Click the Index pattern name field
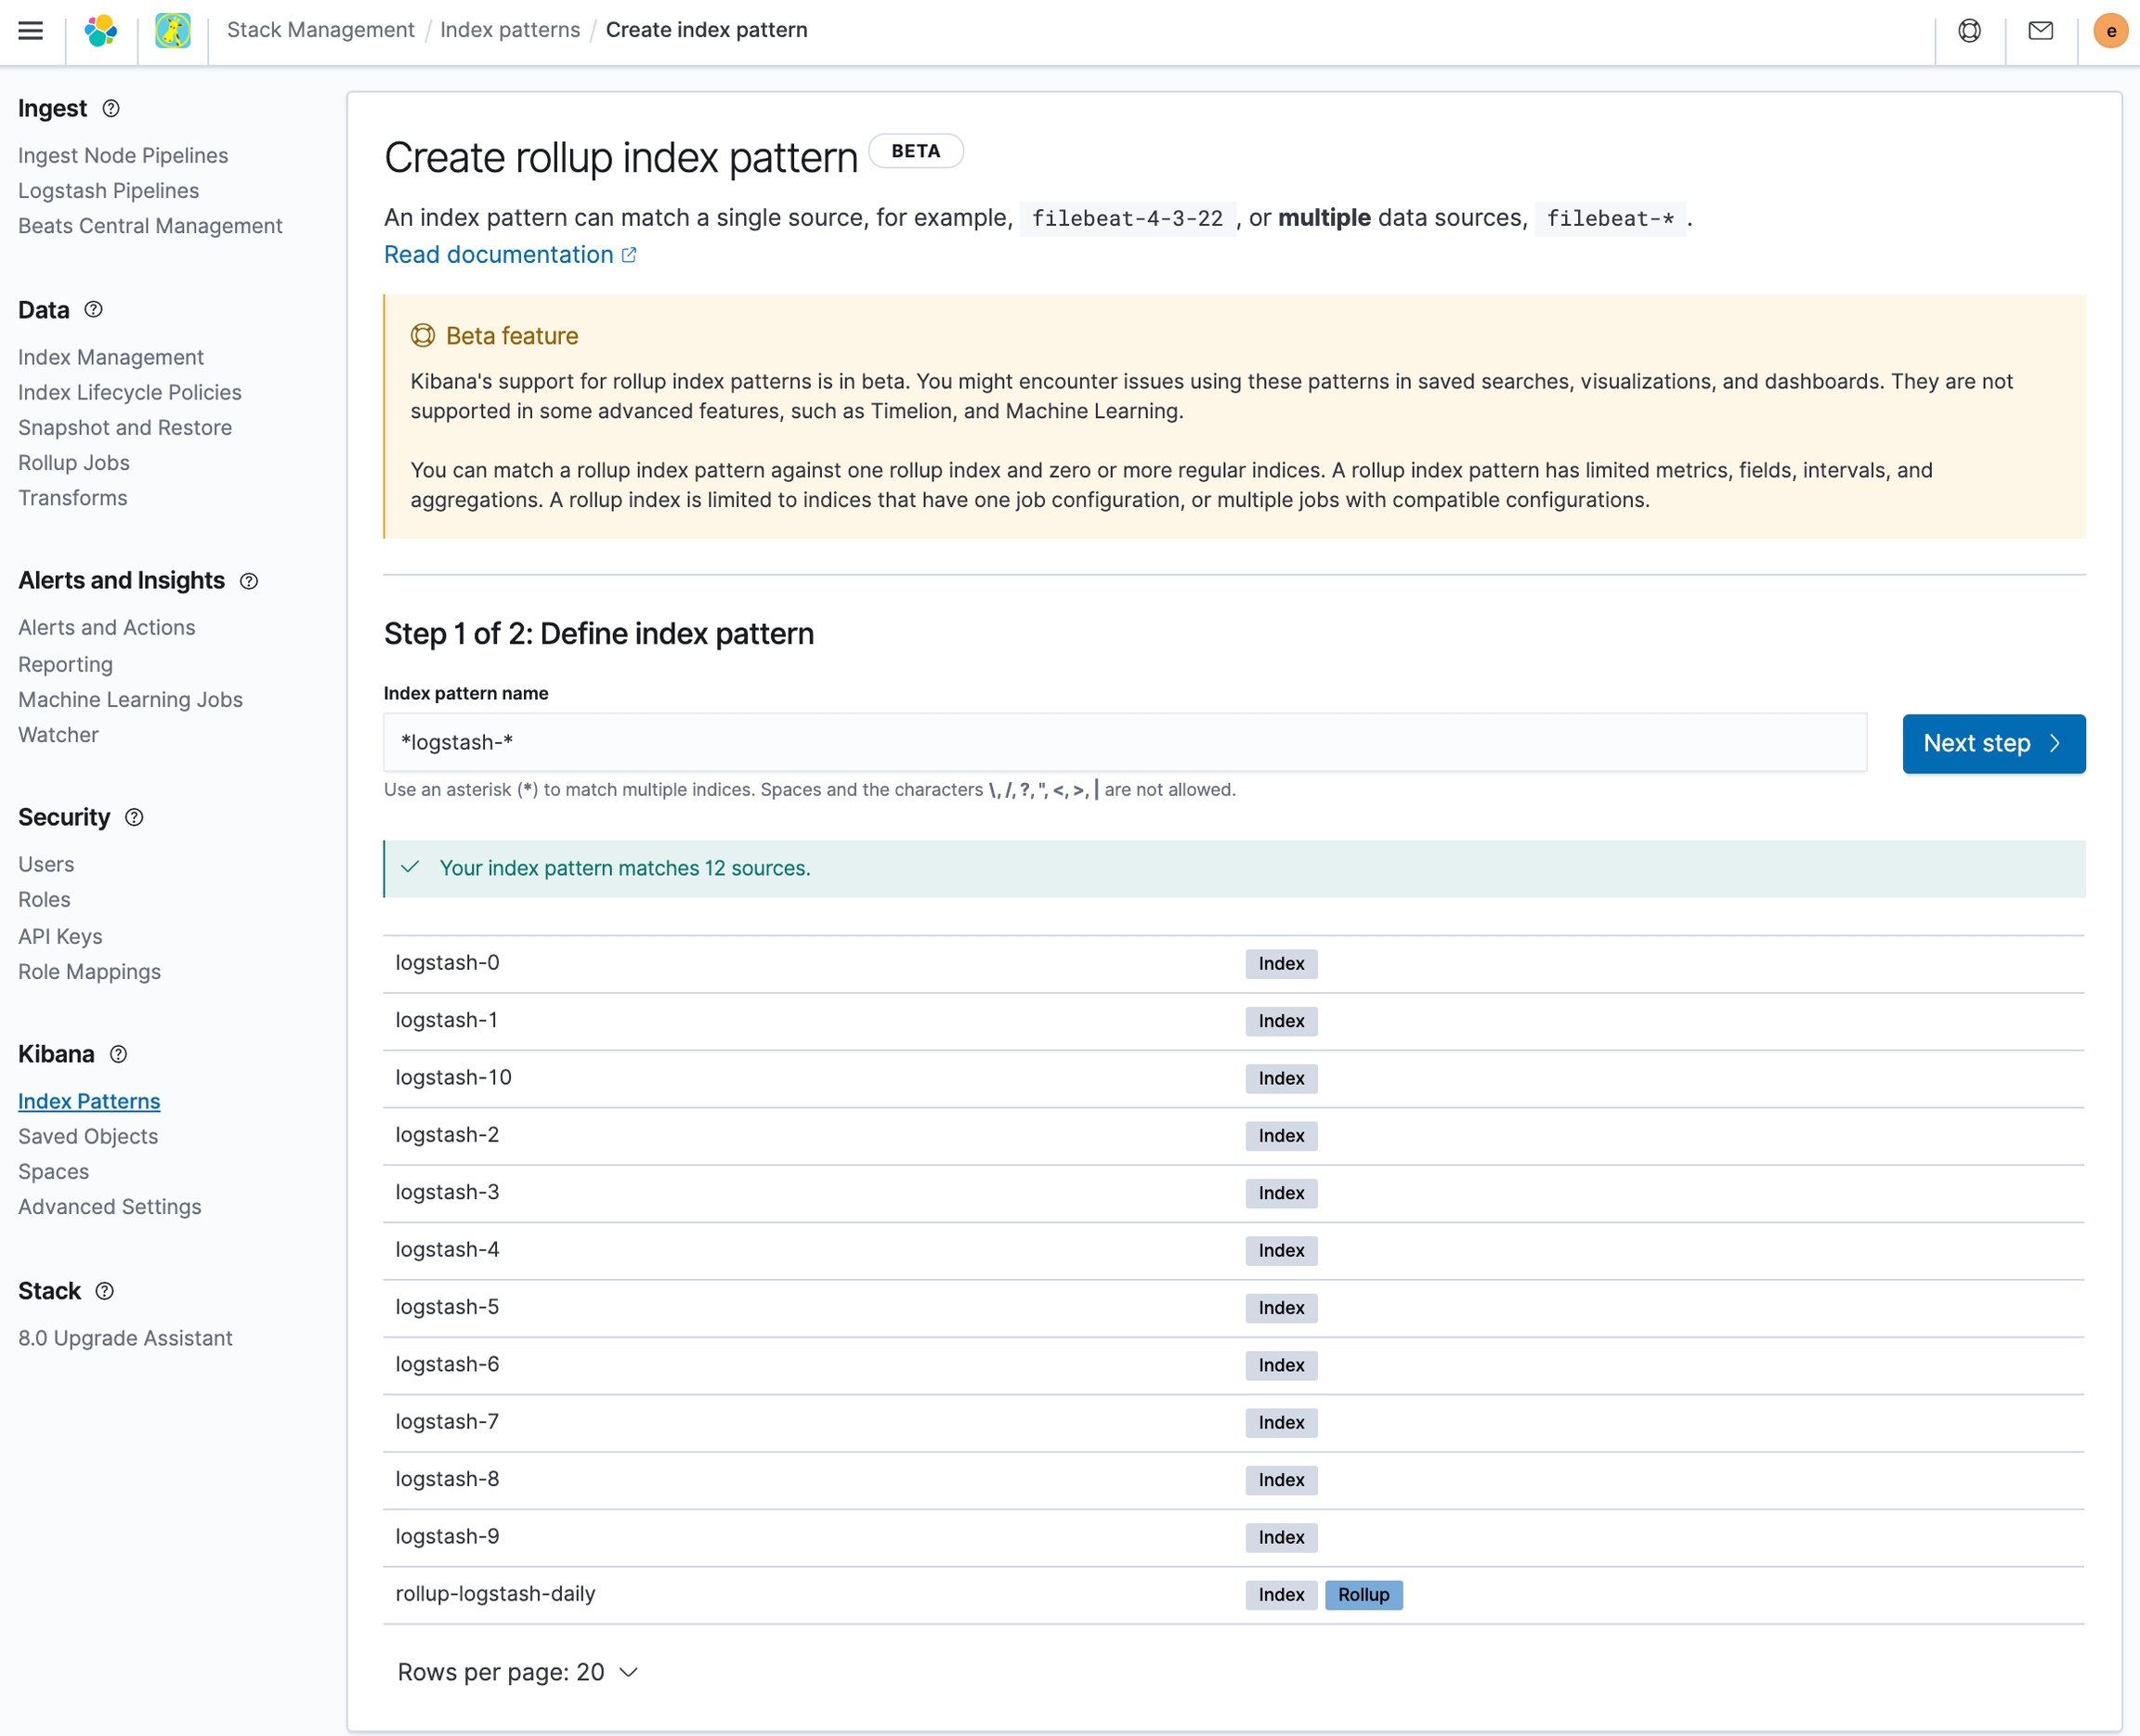2140x1736 pixels. 1124,742
